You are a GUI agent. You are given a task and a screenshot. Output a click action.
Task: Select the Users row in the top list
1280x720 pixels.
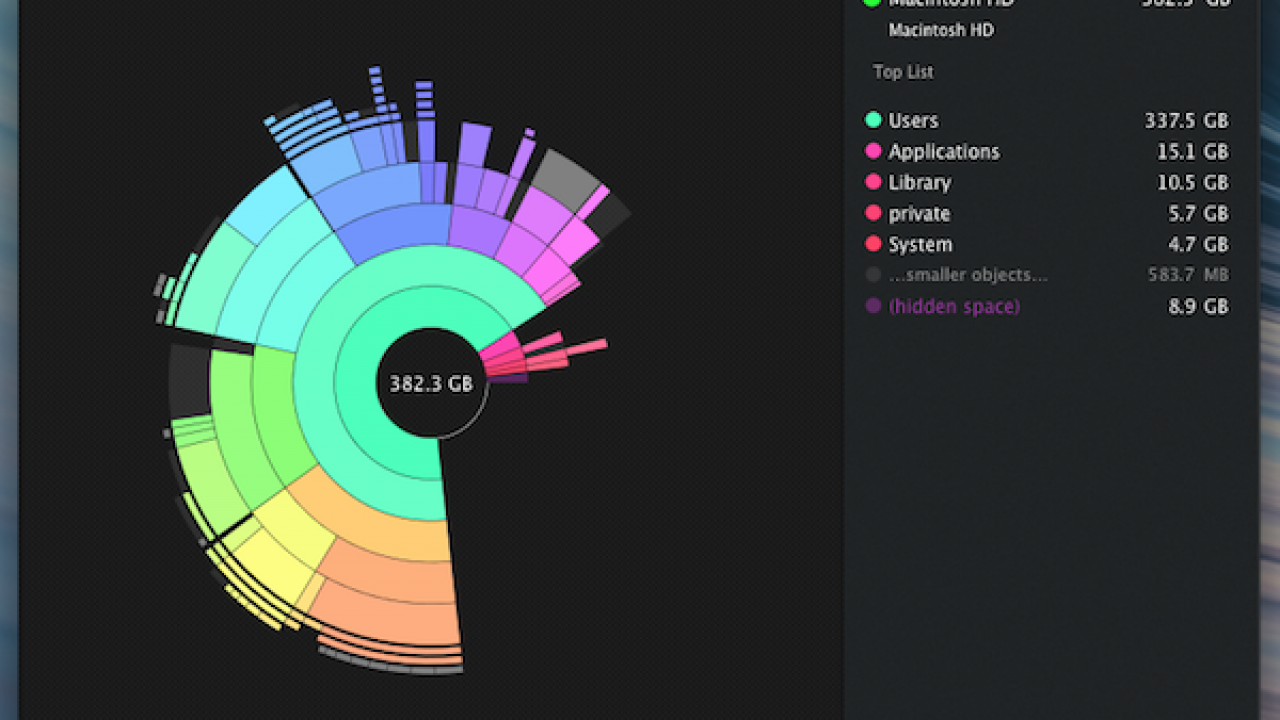click(1046, 121)
